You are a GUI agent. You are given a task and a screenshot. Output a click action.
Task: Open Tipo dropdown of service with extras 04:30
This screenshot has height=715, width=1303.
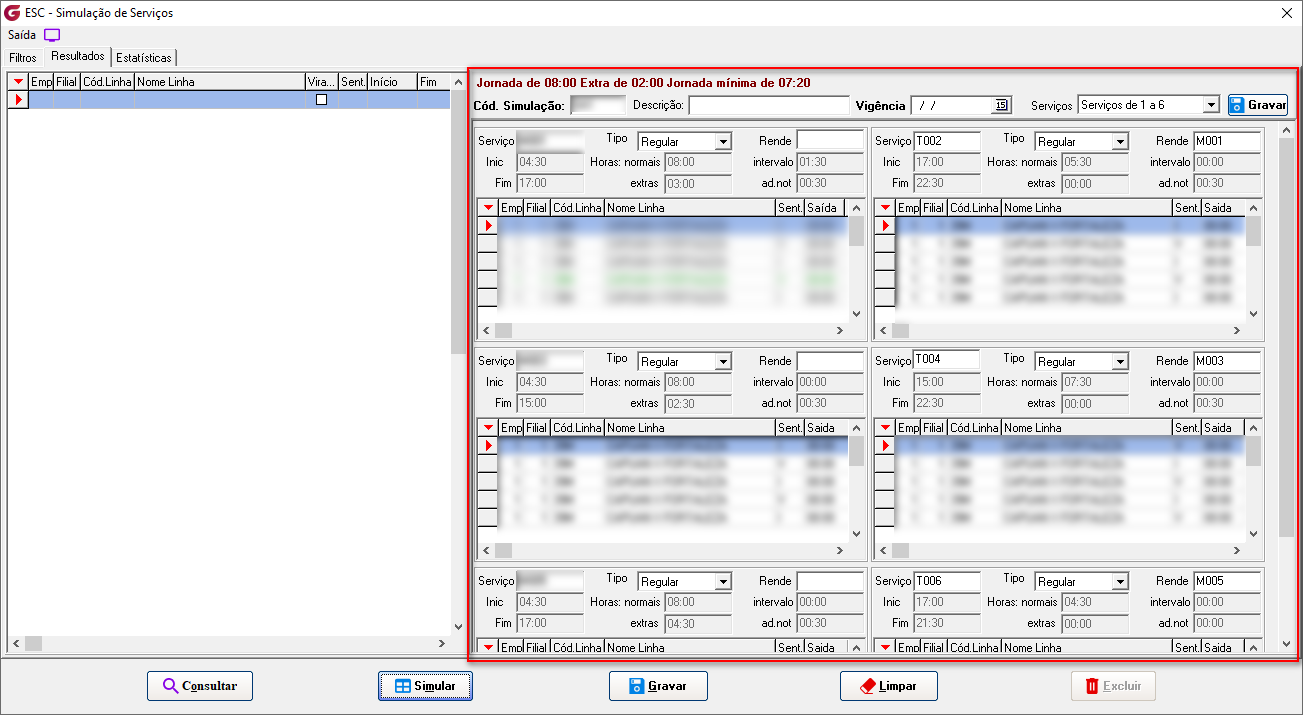coord(723,582)
